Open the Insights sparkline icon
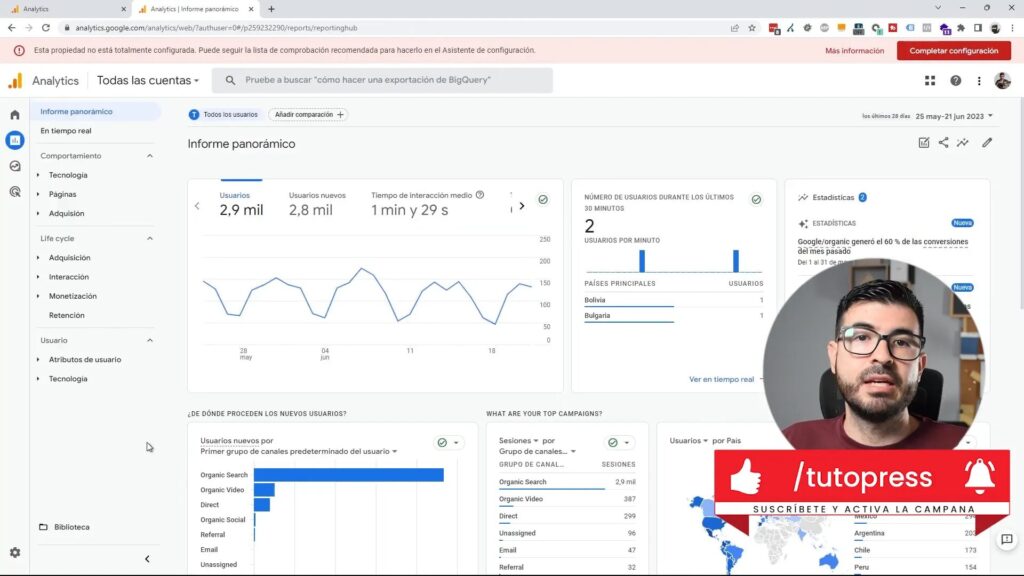 pos(963,142)
